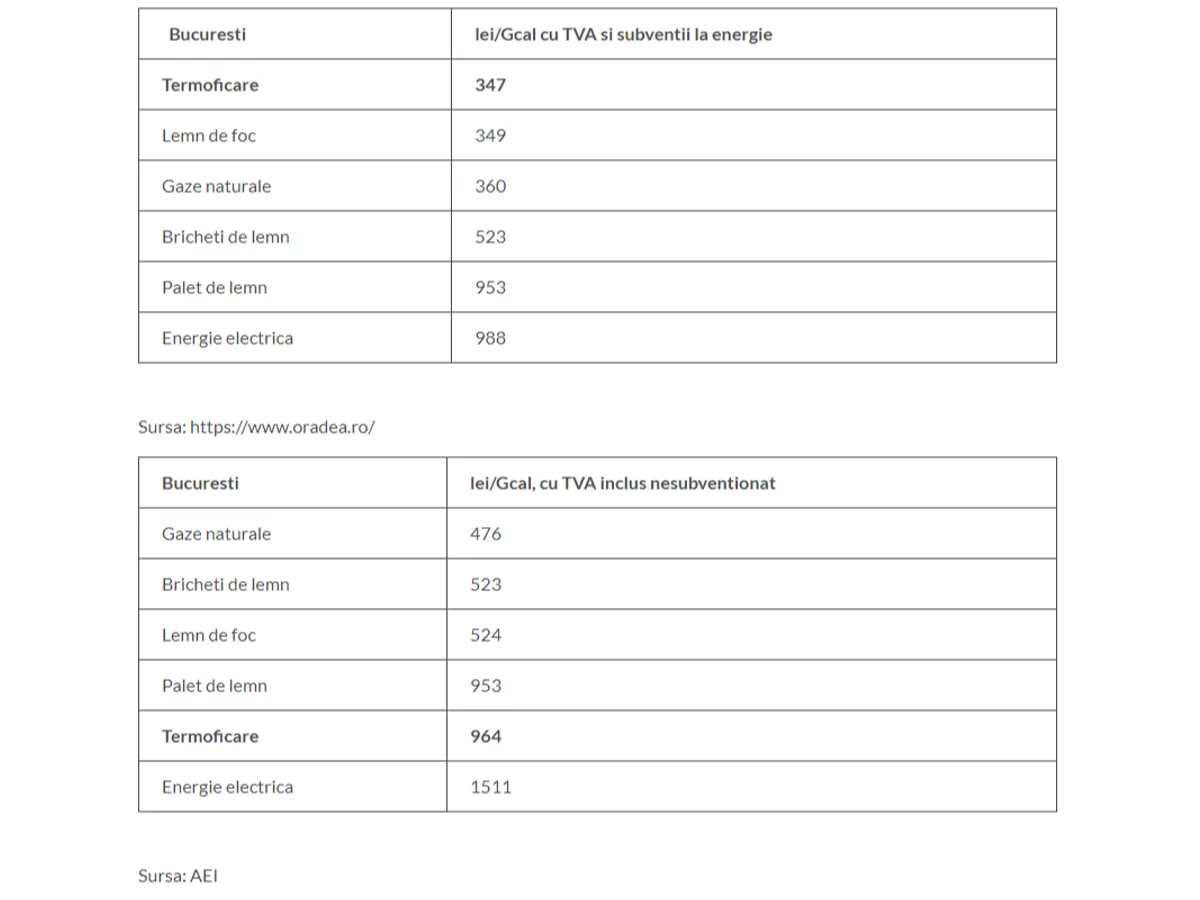Click "Gaze naturale" label beside 476

point(216,534)
